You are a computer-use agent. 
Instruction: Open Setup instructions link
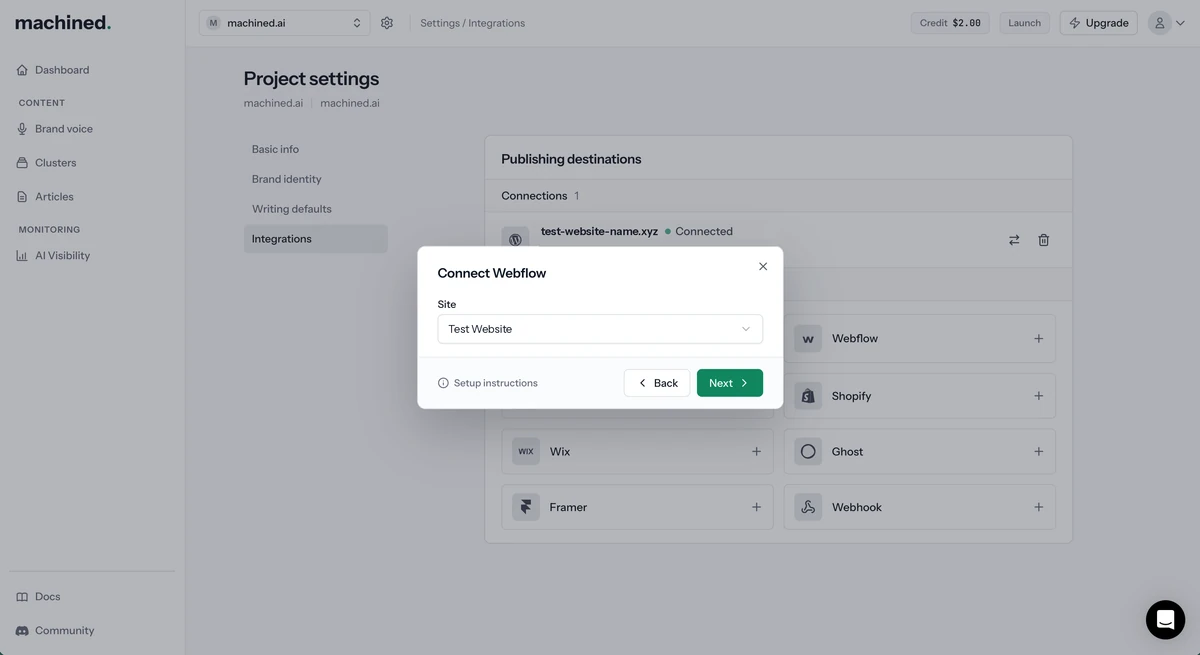tap(488, 383)
